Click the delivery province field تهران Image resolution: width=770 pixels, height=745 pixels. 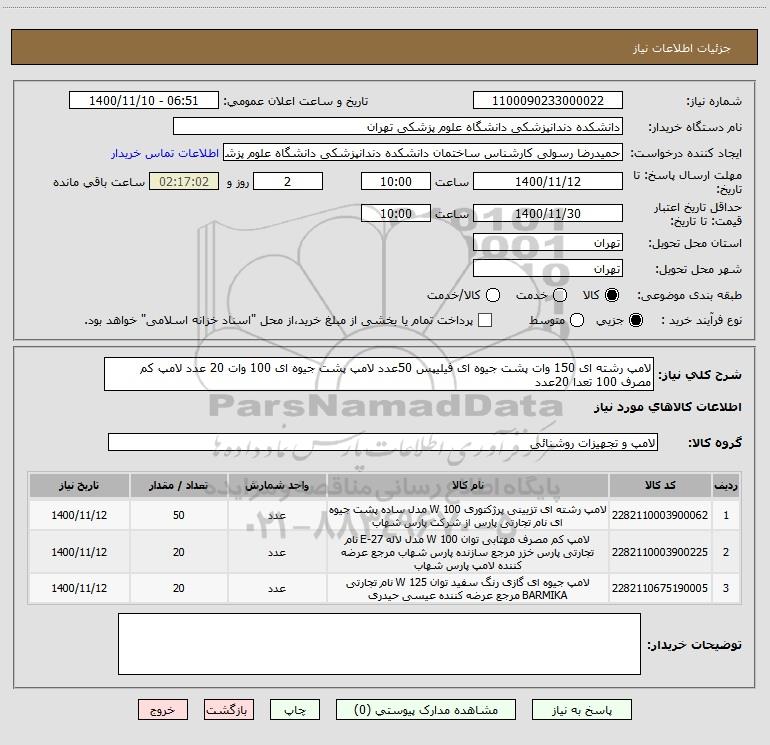[548, 243]
